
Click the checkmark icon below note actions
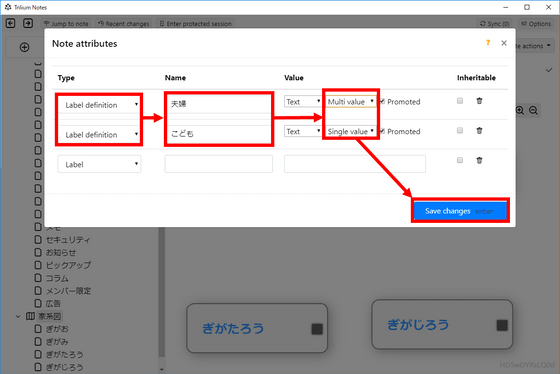point(549,70)
